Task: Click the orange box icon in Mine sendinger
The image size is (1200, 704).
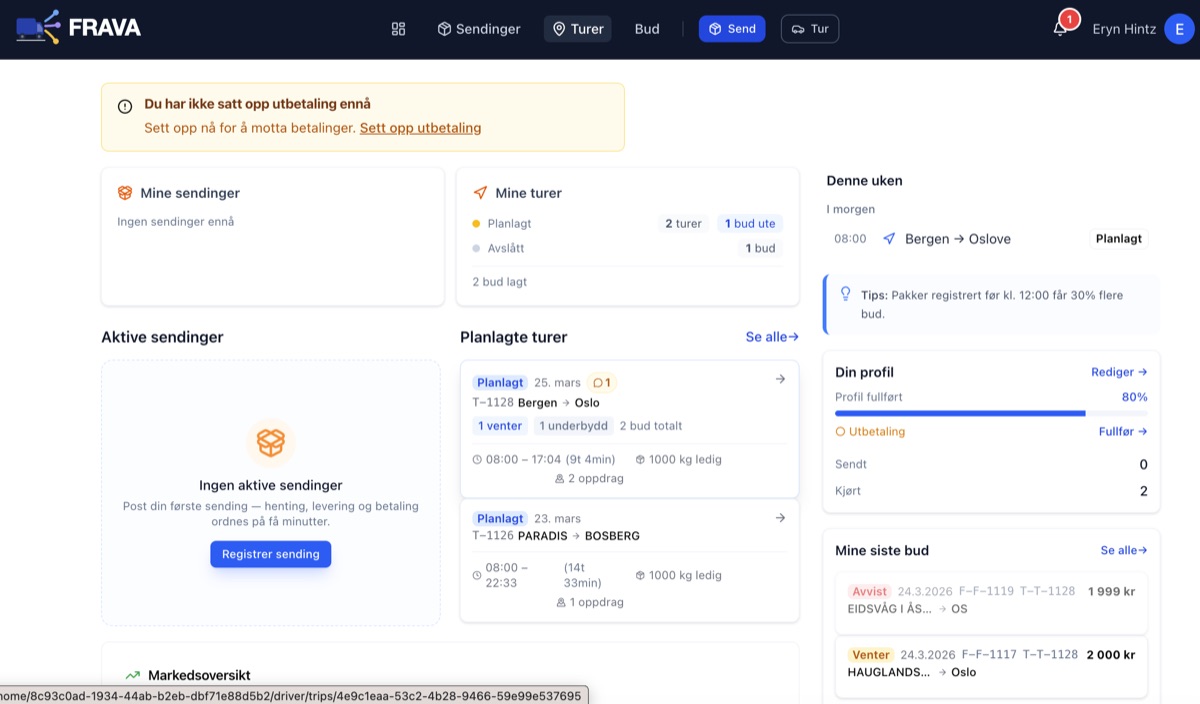Action: 125,193
